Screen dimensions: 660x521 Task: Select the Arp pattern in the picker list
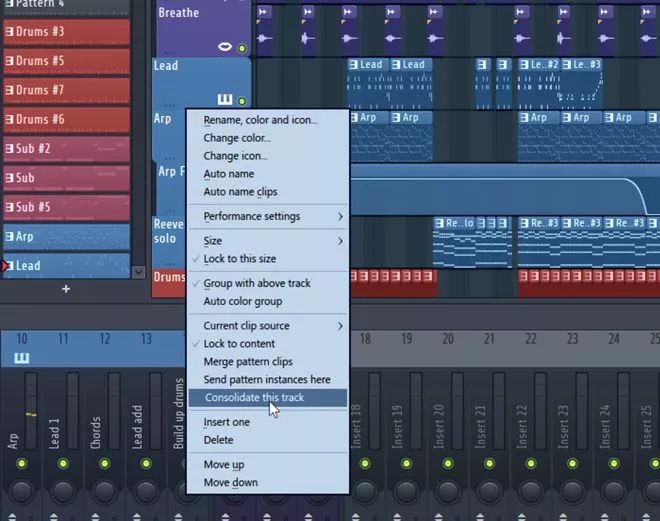point(66,237)
